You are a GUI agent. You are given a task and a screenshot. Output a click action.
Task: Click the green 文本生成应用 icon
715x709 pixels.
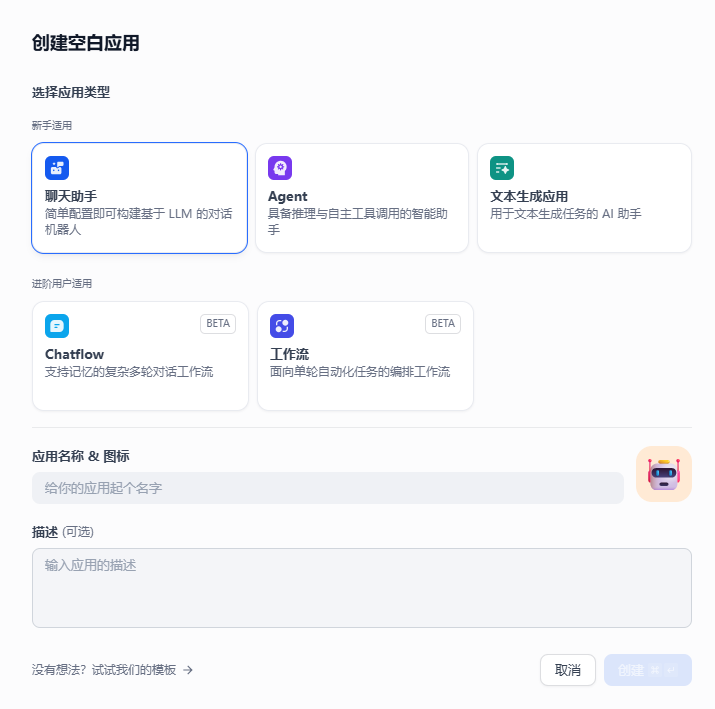[502, 168]
